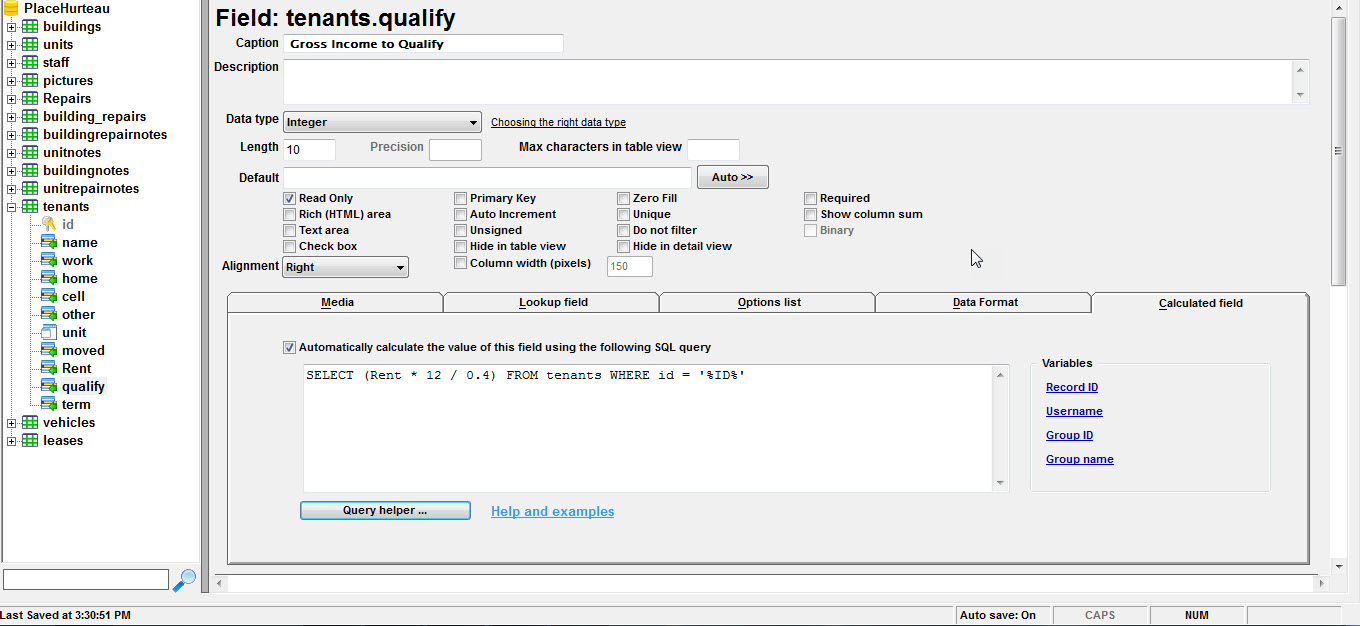Click the Length input field

(x=310, y=150)
